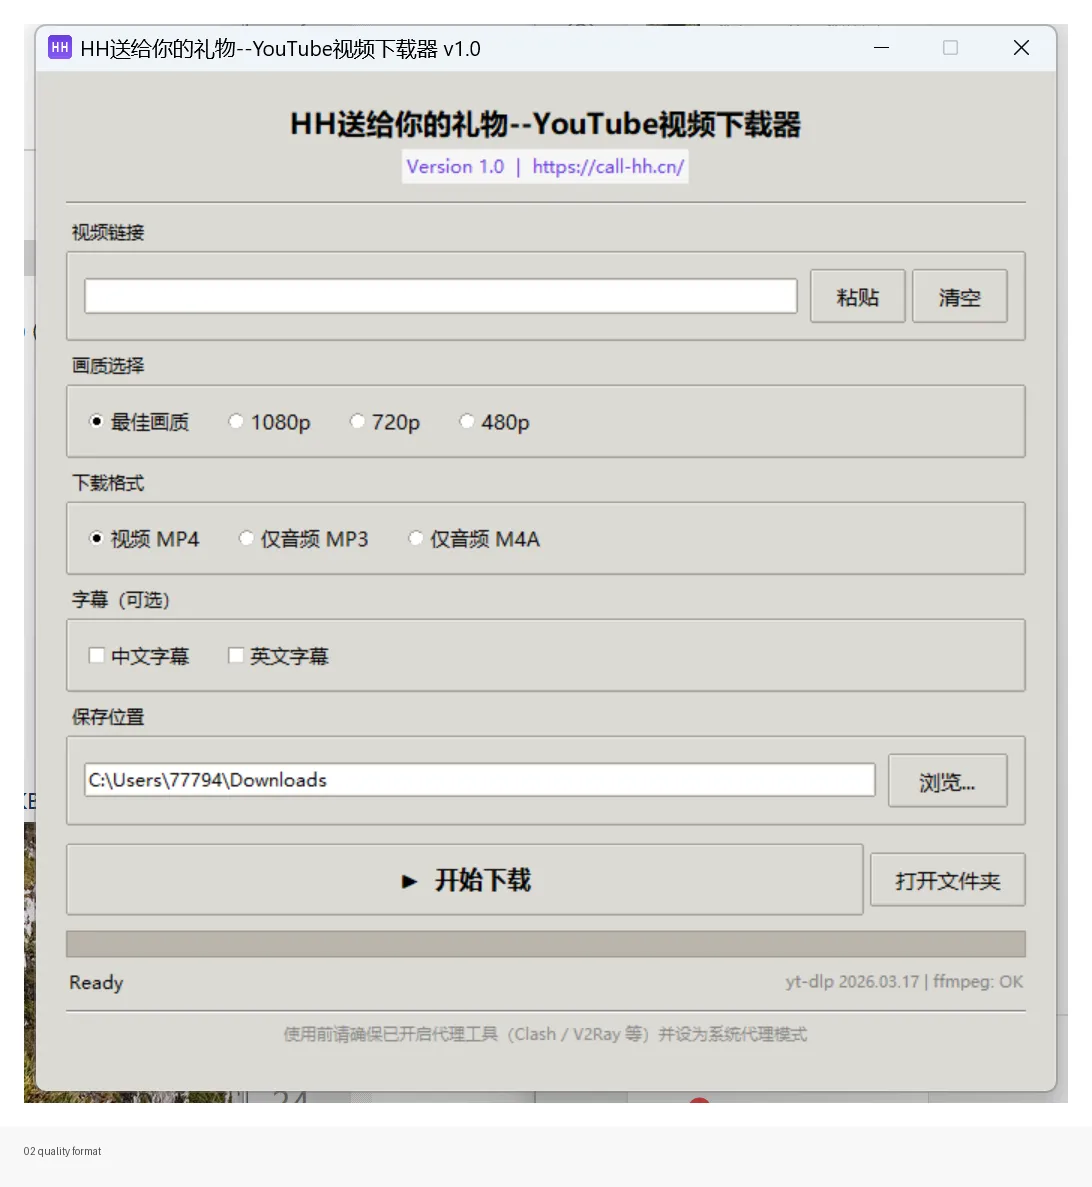1092x1187 pixels.
Task: Open the downloads folder via 打开文件夹
Action: pyautogui.click(x=947, y=880)
